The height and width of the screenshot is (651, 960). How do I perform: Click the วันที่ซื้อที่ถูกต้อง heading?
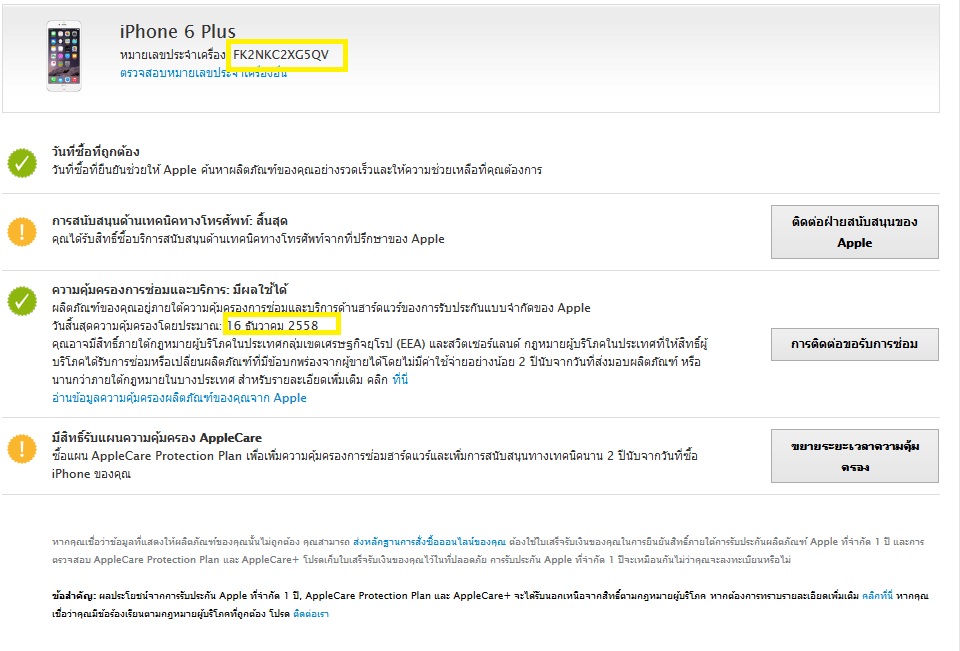pos(96,151)
